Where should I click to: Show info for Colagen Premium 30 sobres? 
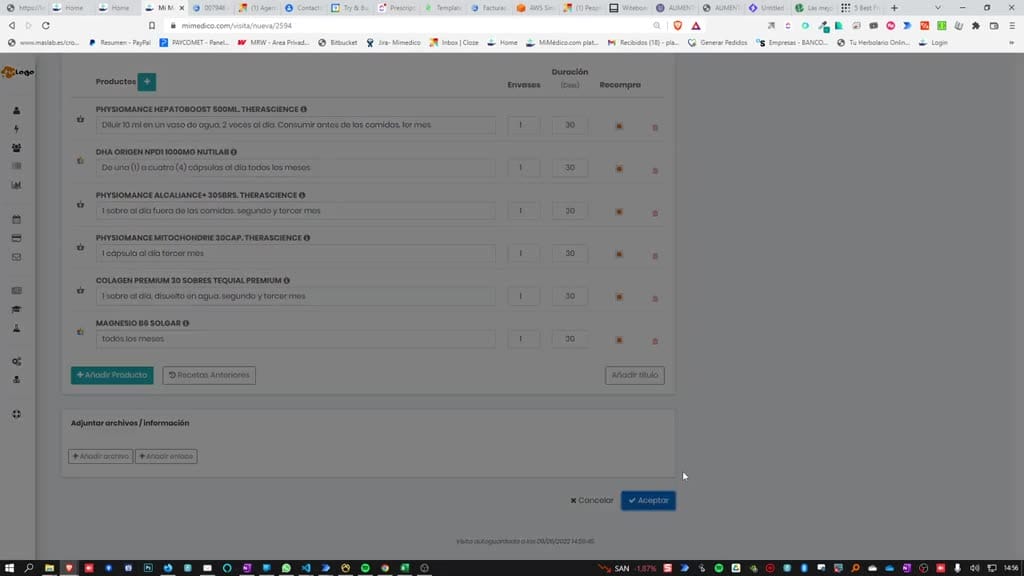[287, 280]
